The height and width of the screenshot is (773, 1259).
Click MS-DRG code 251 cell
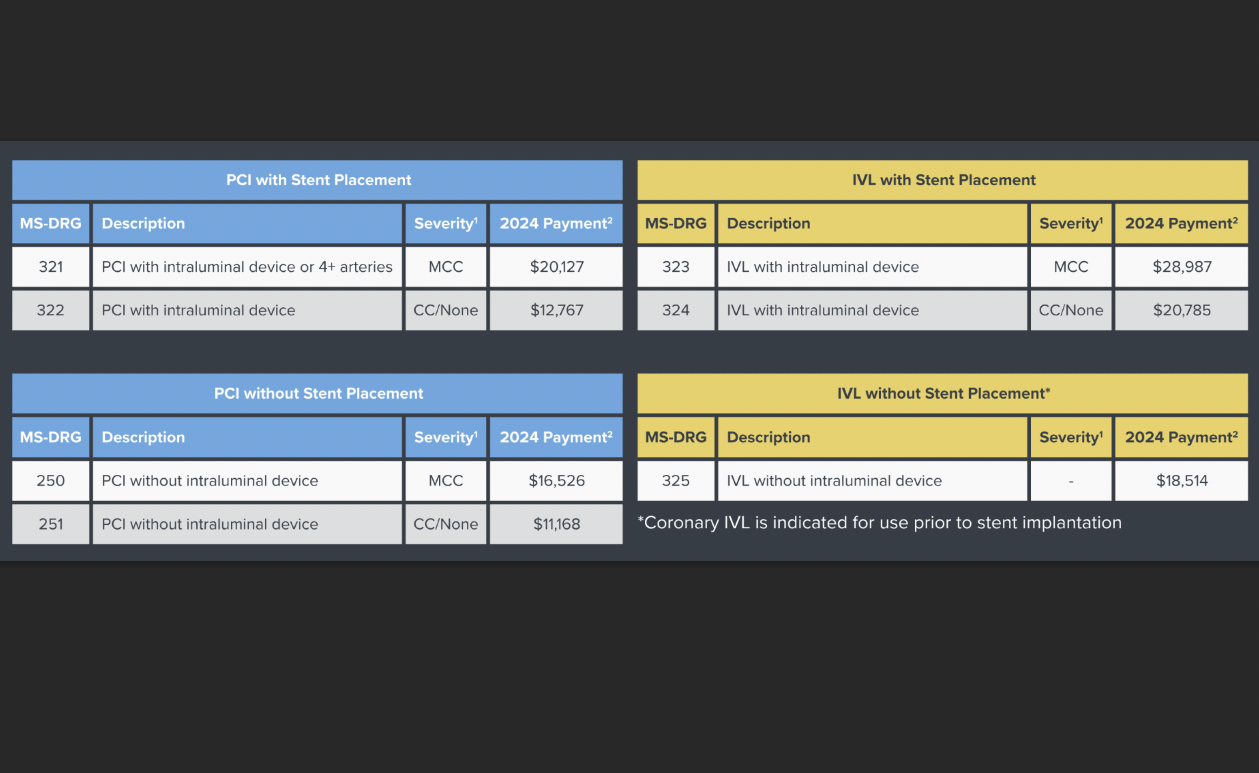pyautogui.click(x=50, y=524)
